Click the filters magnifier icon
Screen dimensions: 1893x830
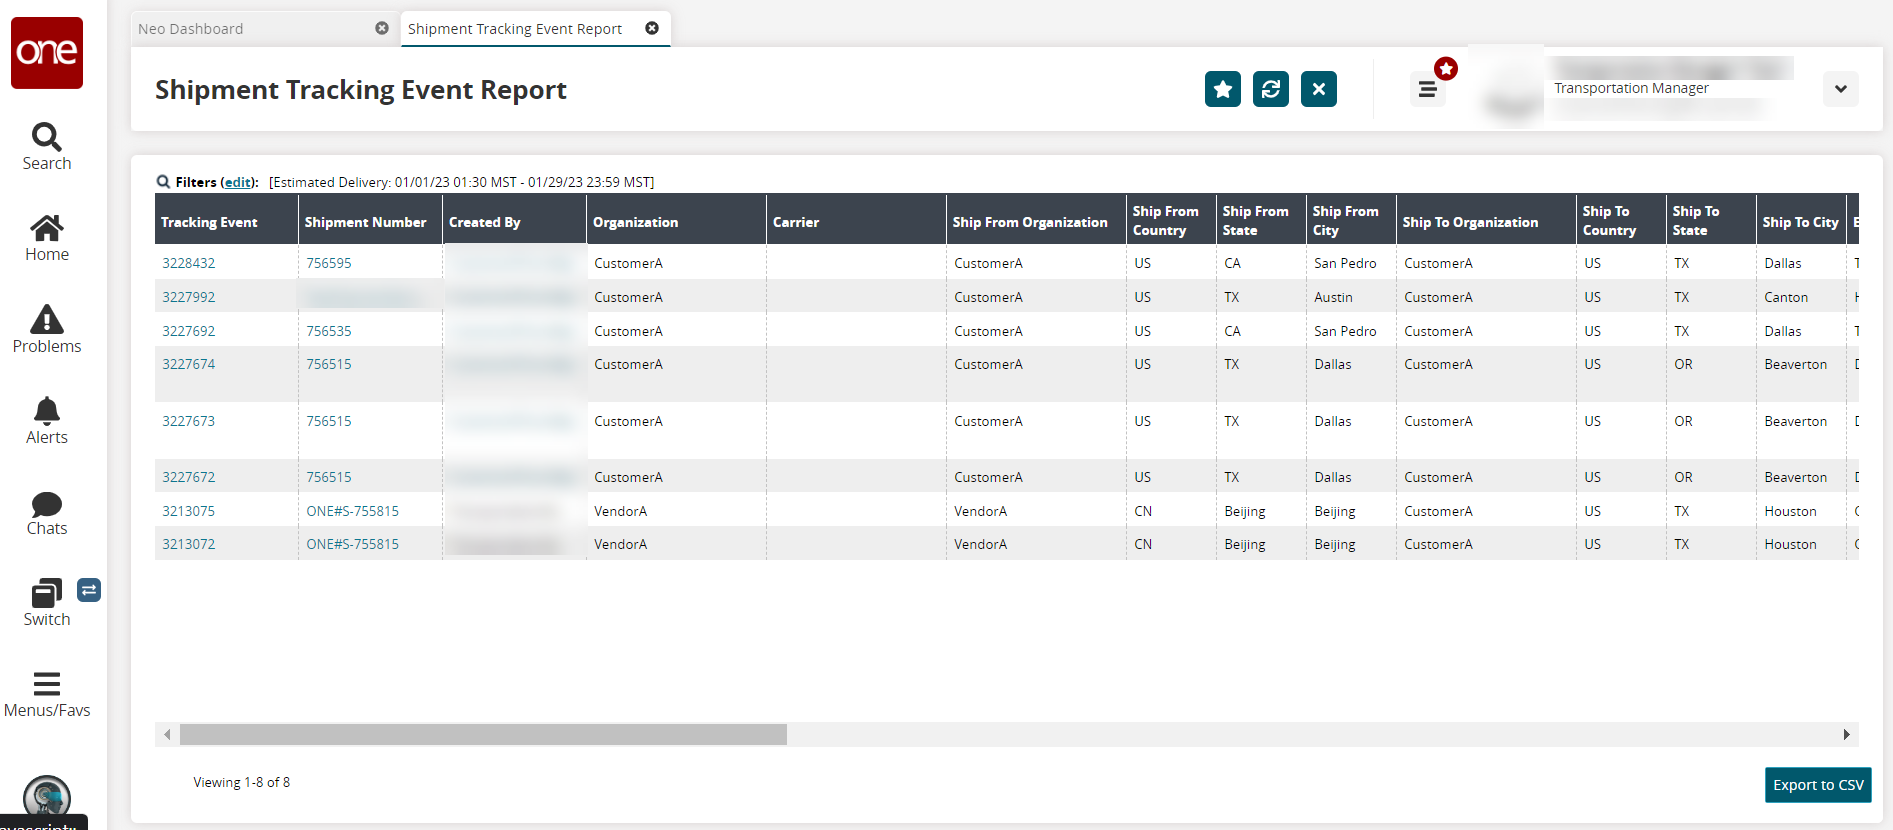point(163,182)
